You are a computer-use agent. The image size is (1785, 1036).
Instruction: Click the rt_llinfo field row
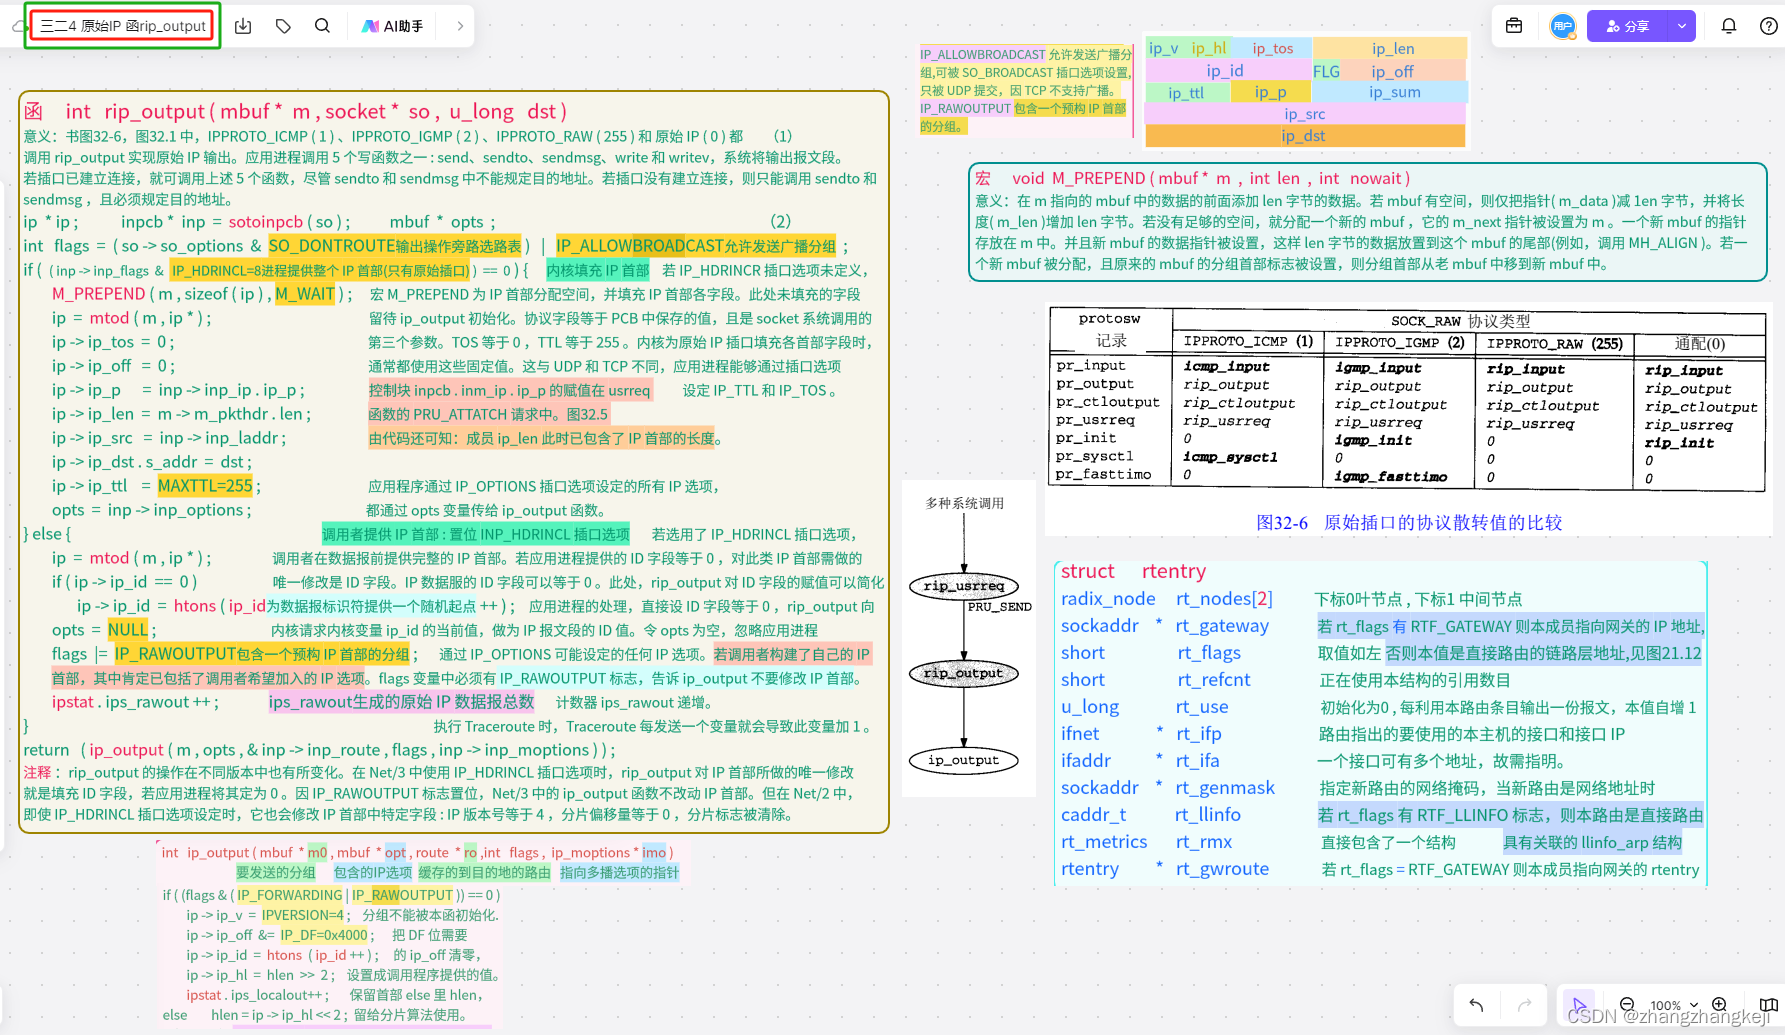click(1382, 815)
